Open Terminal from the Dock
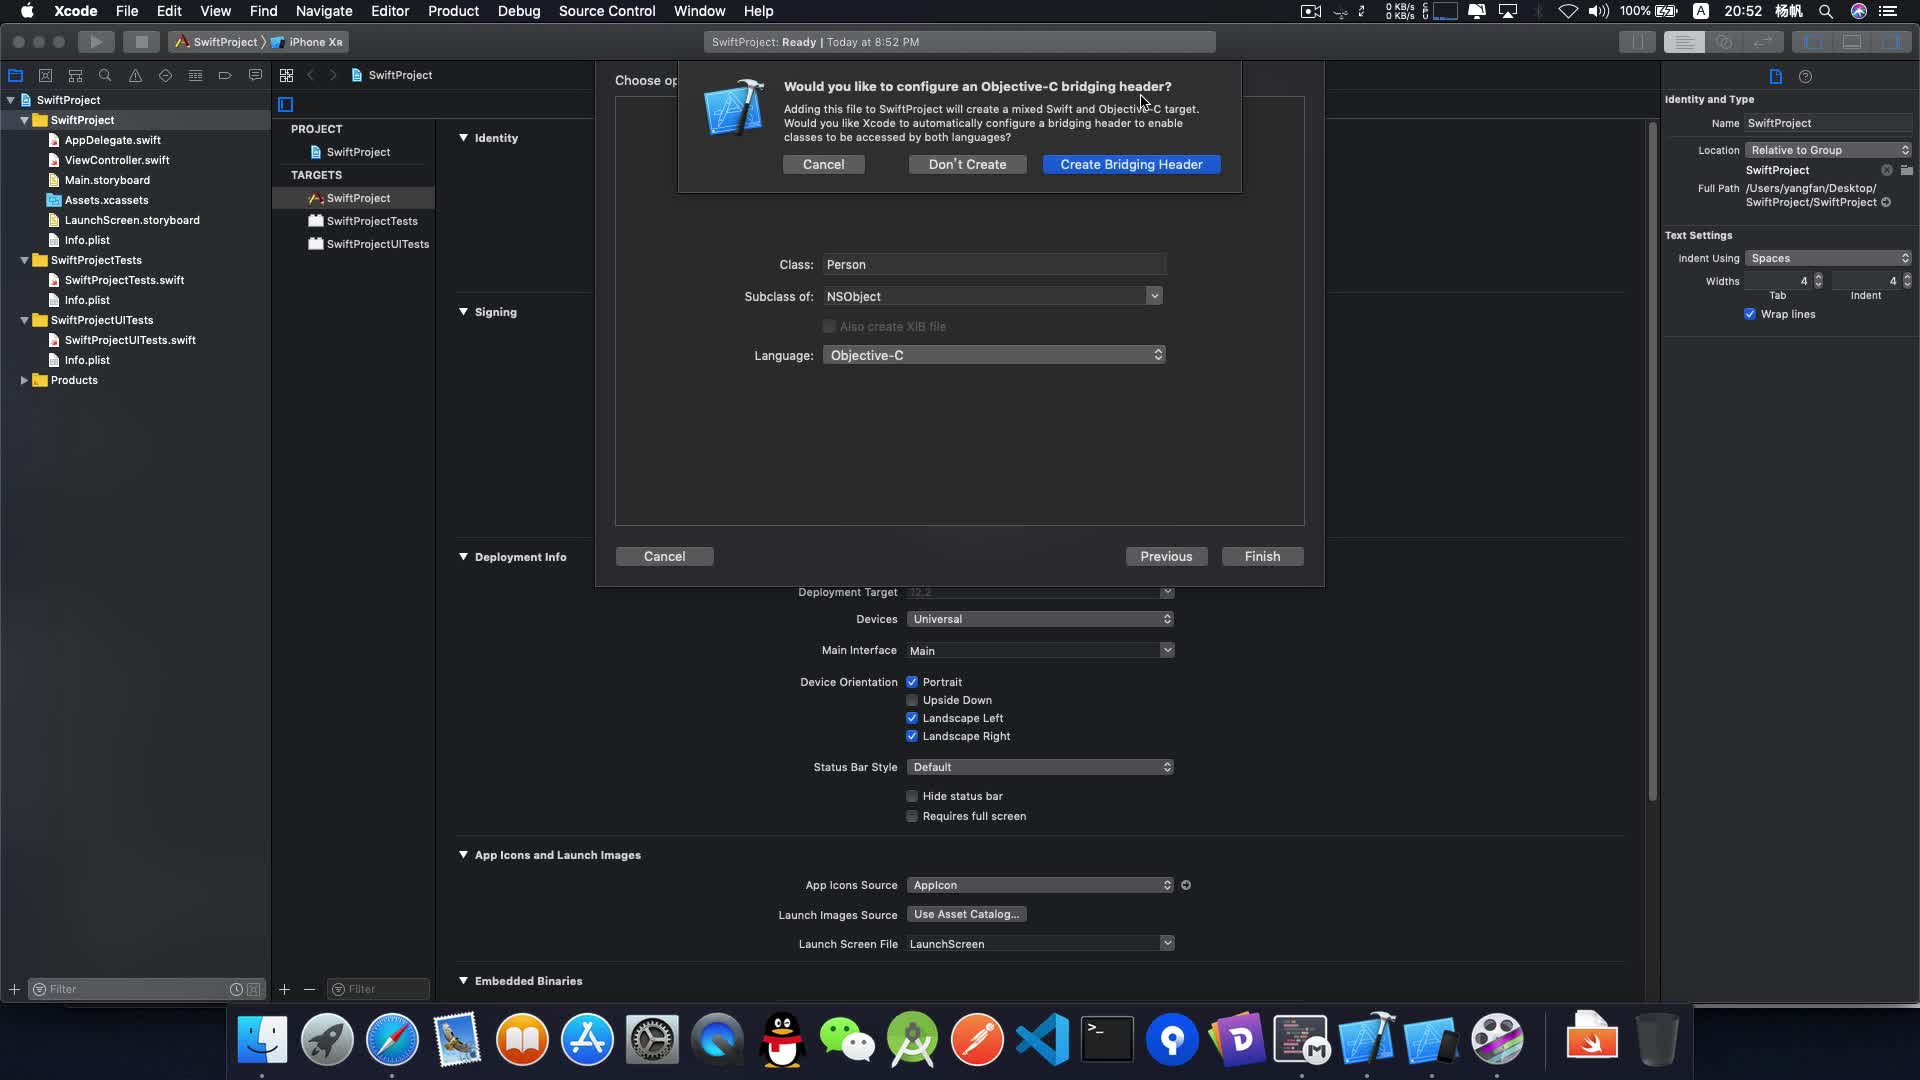 point(1107,1040)
